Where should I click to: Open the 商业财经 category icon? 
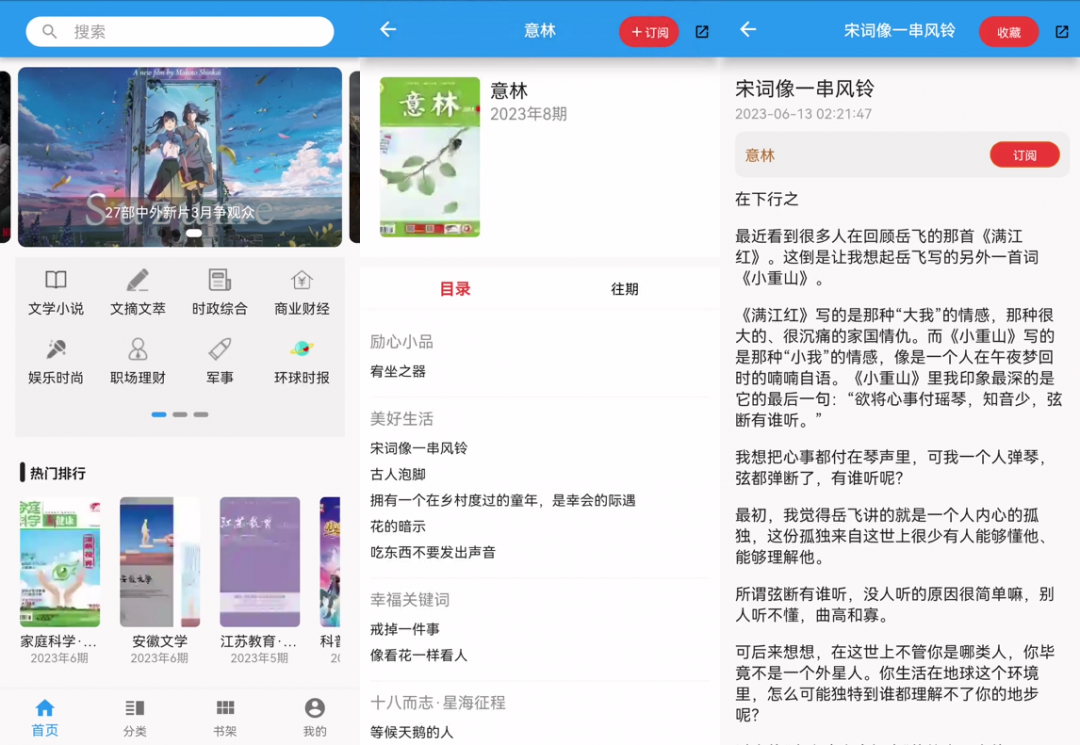[x=302, y=281]
